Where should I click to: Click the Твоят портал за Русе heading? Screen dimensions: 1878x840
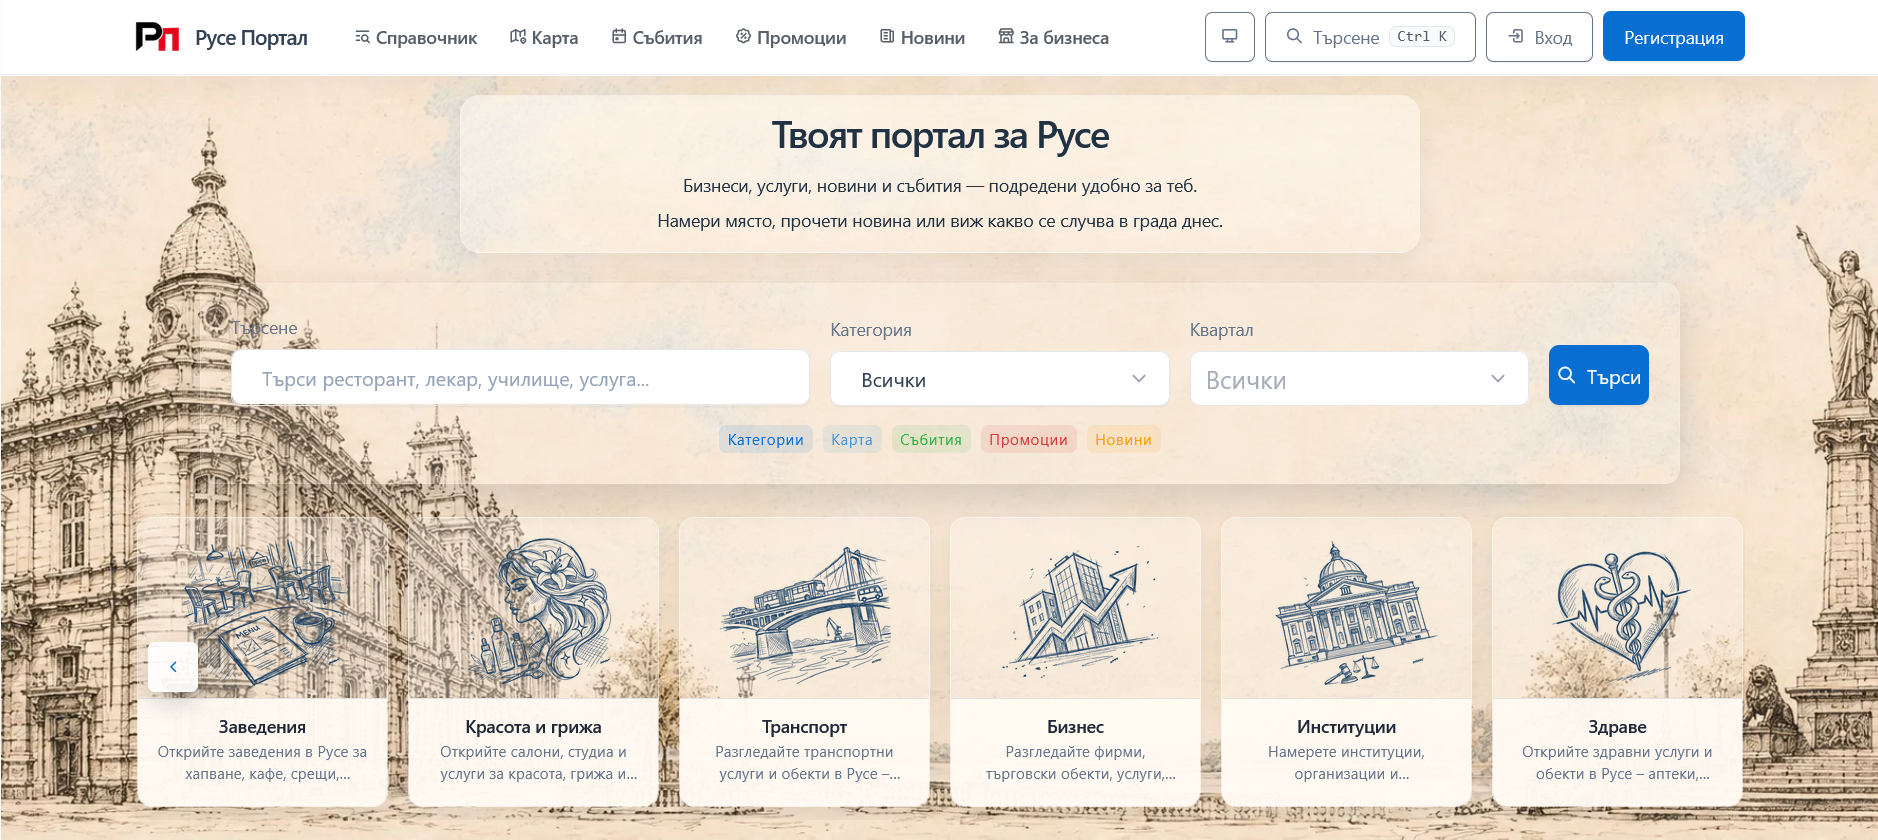pyautogui.click(x=940, y=136)
